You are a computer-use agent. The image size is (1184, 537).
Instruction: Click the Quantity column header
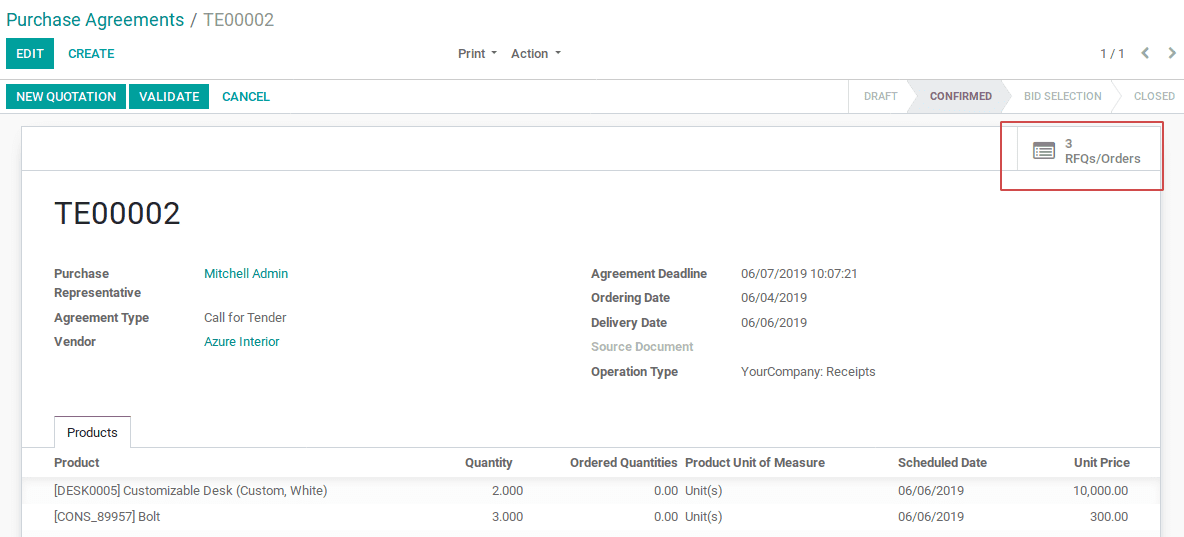pyautogui.click(x=489, y=462)
